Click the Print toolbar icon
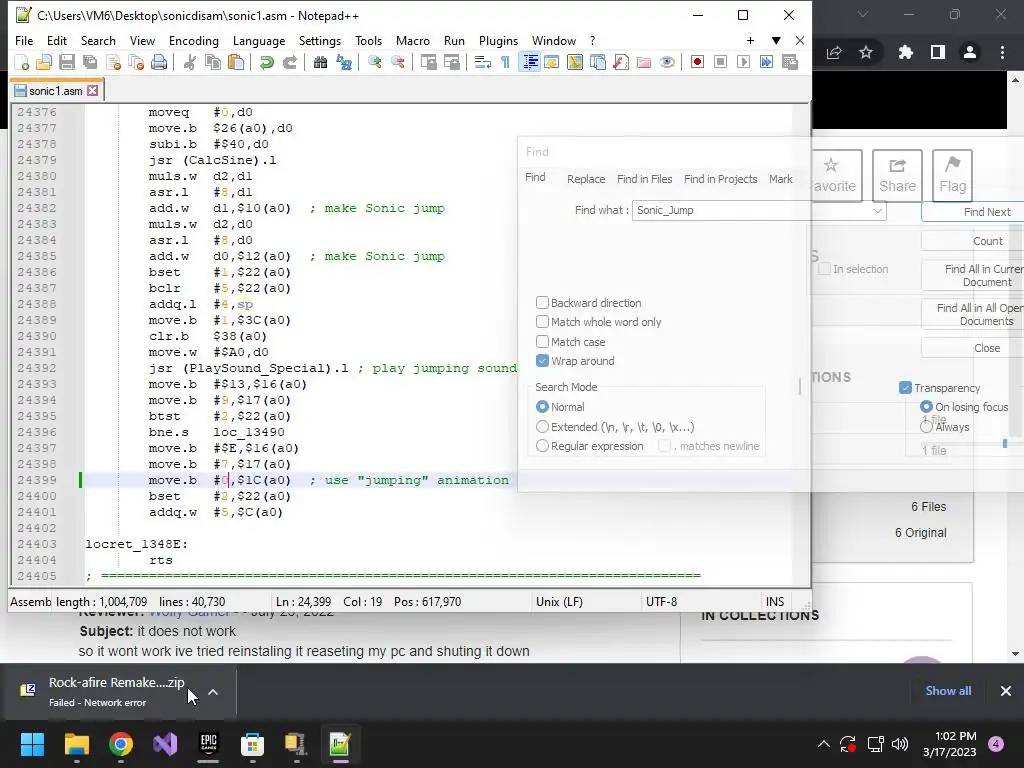 [159, 62]
